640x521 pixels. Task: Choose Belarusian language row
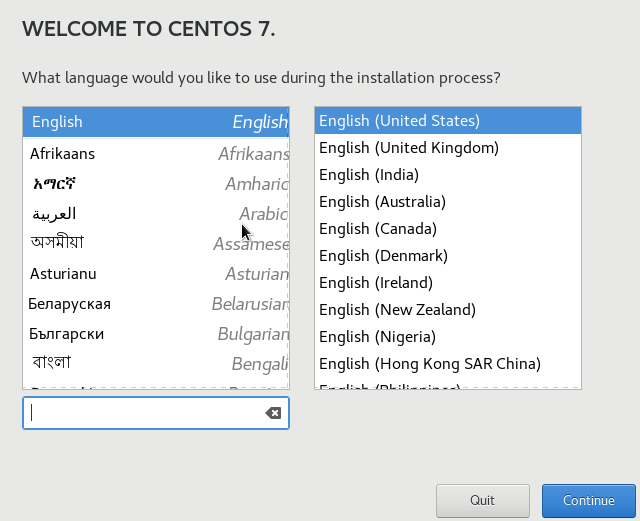pyautogui.click(x=155, y=304)
